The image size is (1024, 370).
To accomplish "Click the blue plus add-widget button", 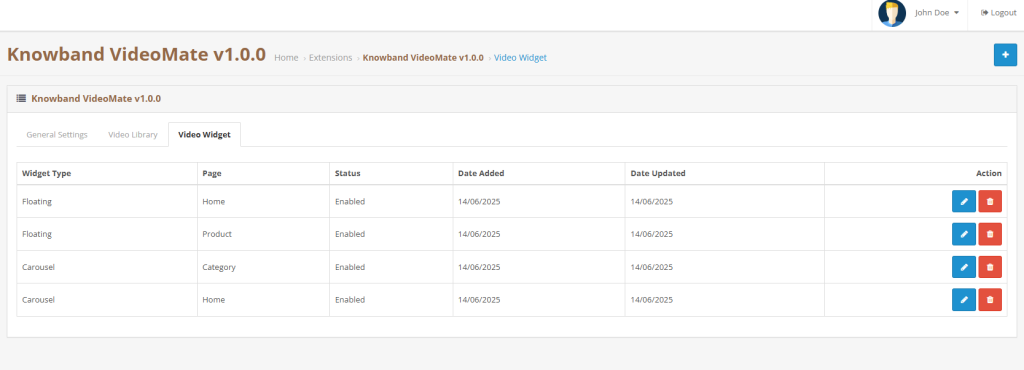I will click(1005, 55).
